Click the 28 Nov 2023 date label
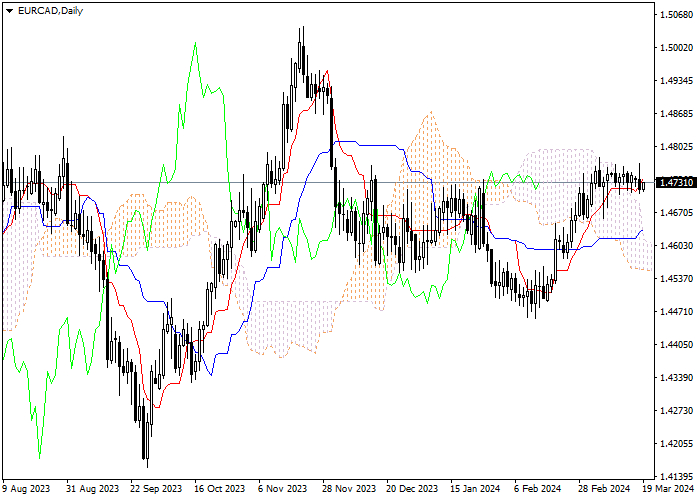The height and width of the screenshot is (500, 700). click(x=350, y=488)
